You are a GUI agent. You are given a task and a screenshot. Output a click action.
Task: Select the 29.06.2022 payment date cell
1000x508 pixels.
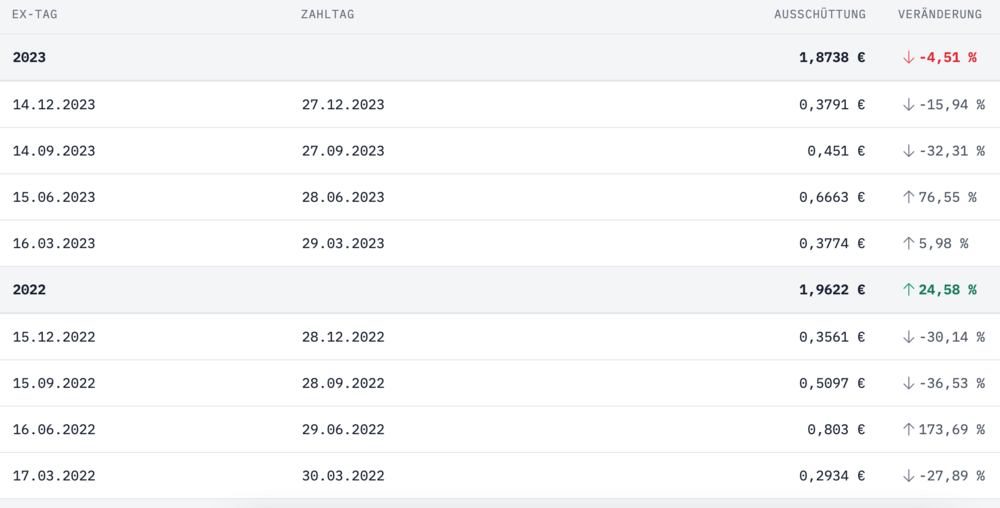pos(343,430)
